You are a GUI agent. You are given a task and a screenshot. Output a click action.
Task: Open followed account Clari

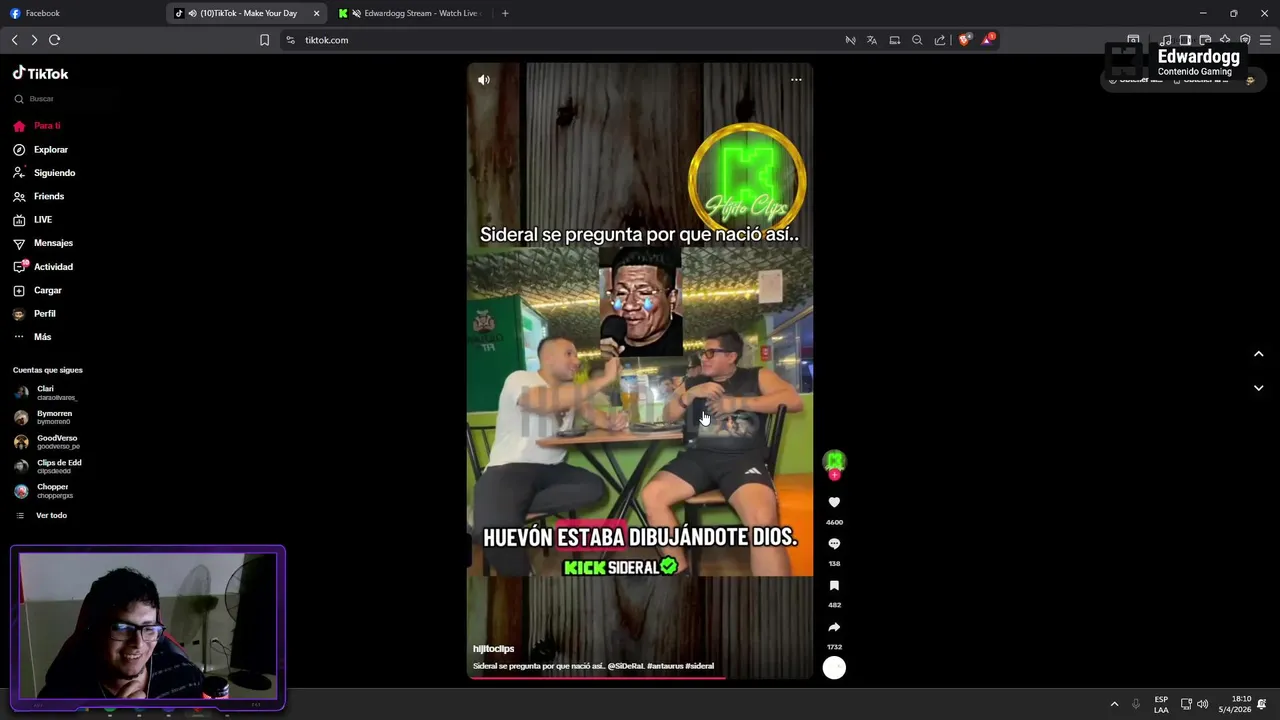click(45, 392)
